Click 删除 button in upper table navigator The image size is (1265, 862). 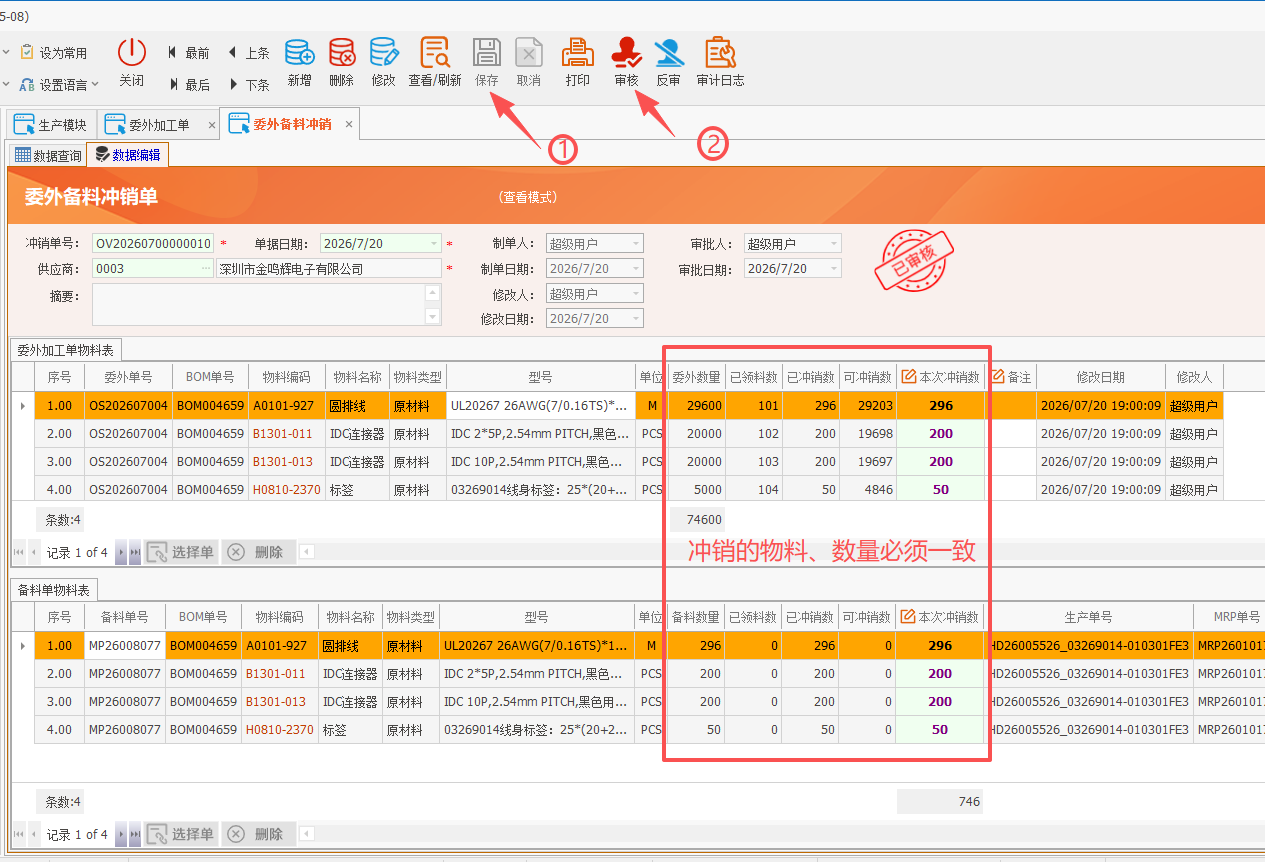(x=257, y=552)
